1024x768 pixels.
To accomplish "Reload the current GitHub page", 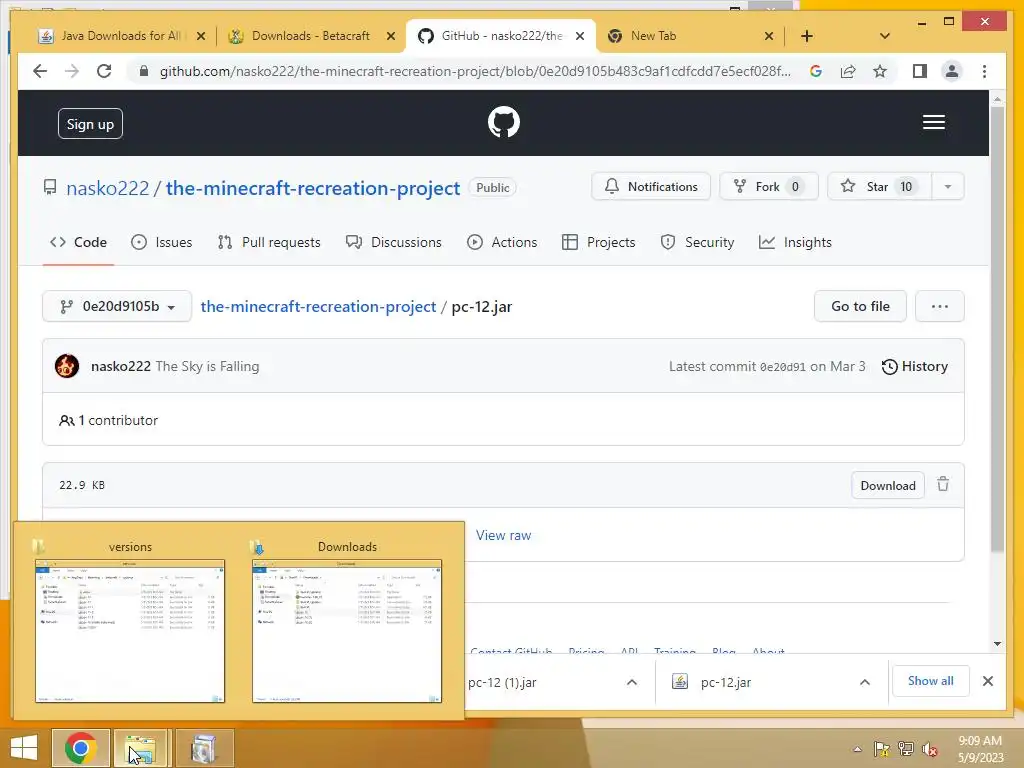I will (104, 71).
